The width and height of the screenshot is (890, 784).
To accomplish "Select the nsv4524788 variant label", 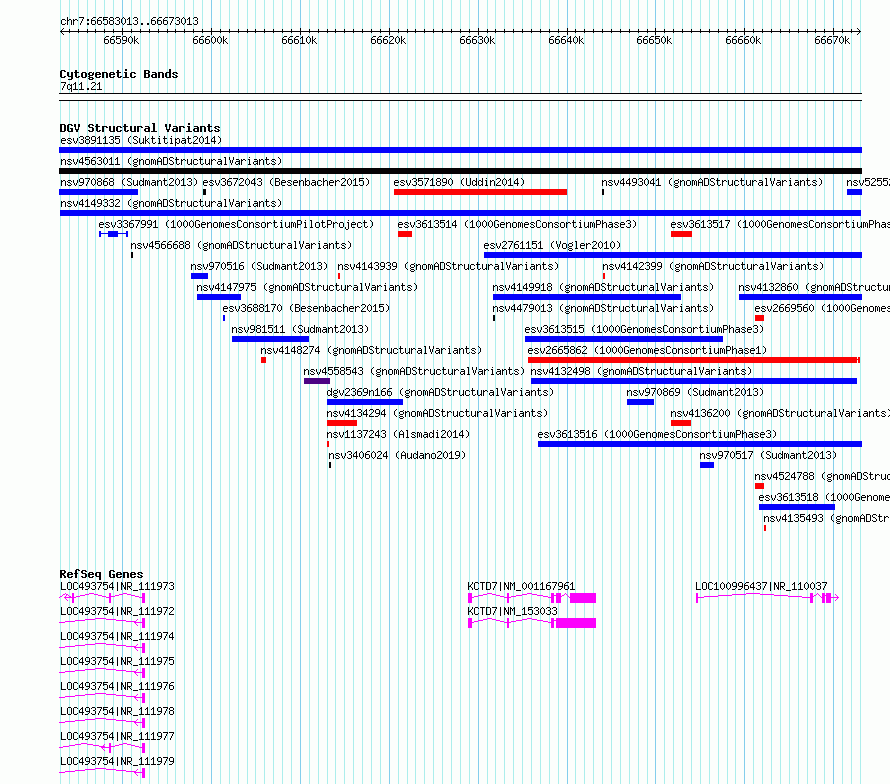I will (x=822, y=476).
